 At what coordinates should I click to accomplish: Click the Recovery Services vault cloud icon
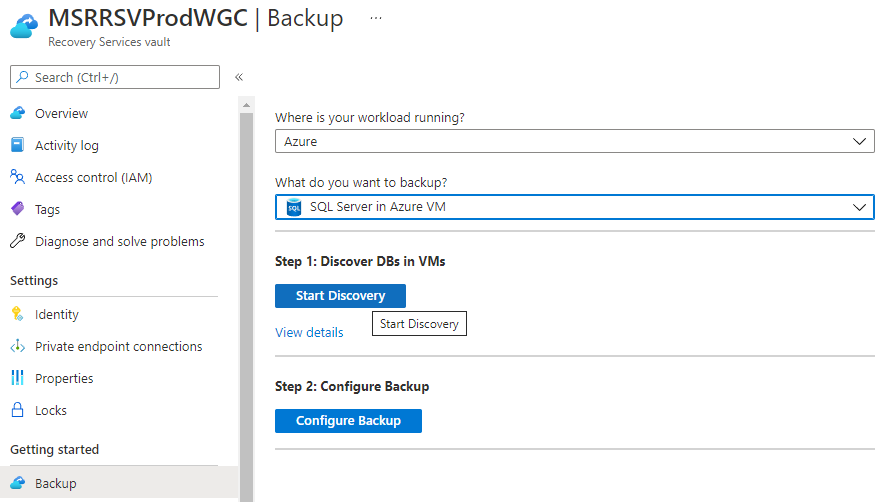point(24,26)
